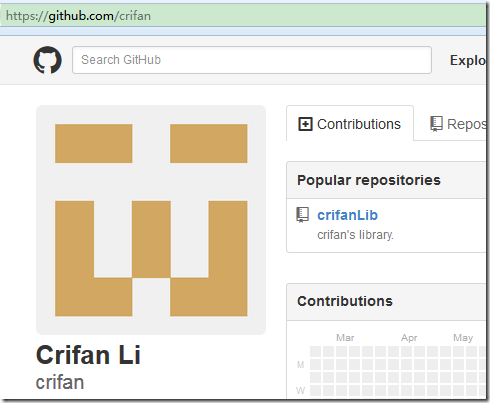Screen dimensions: 490x403
Task: Click the 'crifan' username text
Action: click(60, 382)
